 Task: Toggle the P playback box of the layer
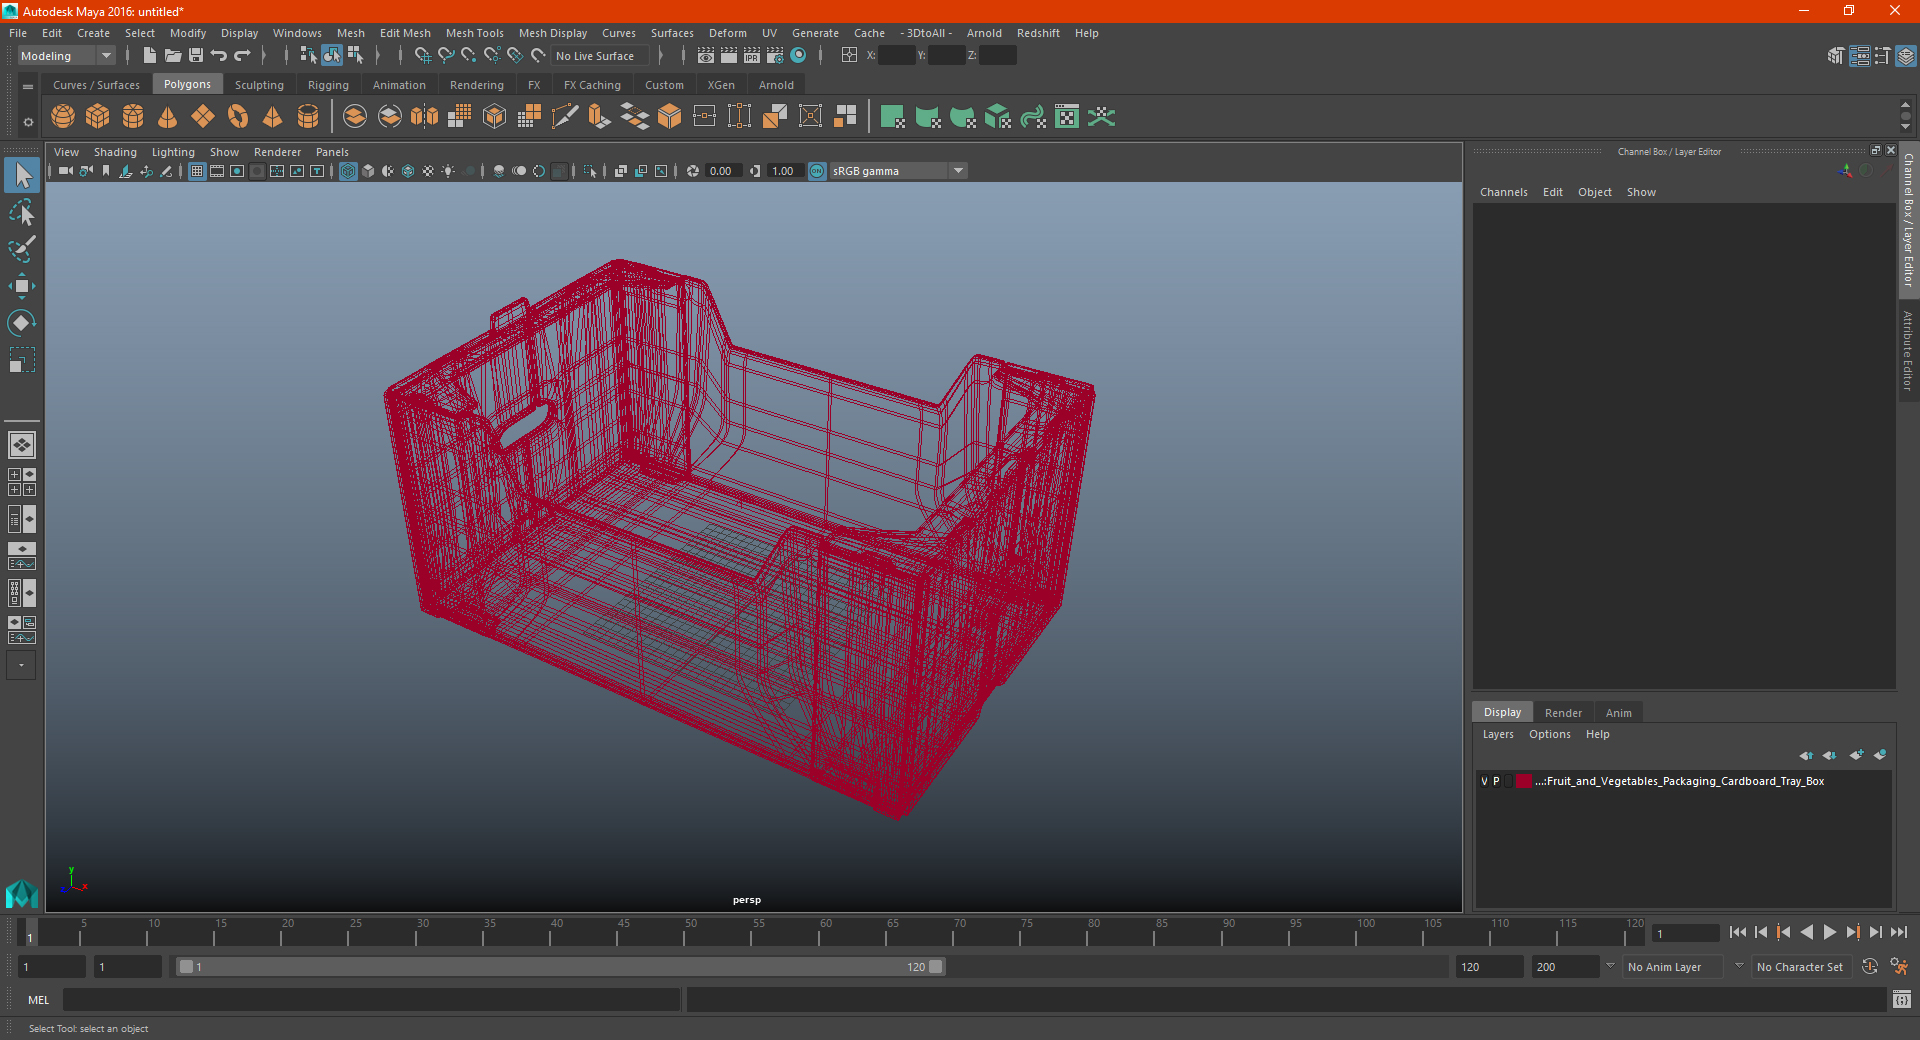coord(1496,781)
